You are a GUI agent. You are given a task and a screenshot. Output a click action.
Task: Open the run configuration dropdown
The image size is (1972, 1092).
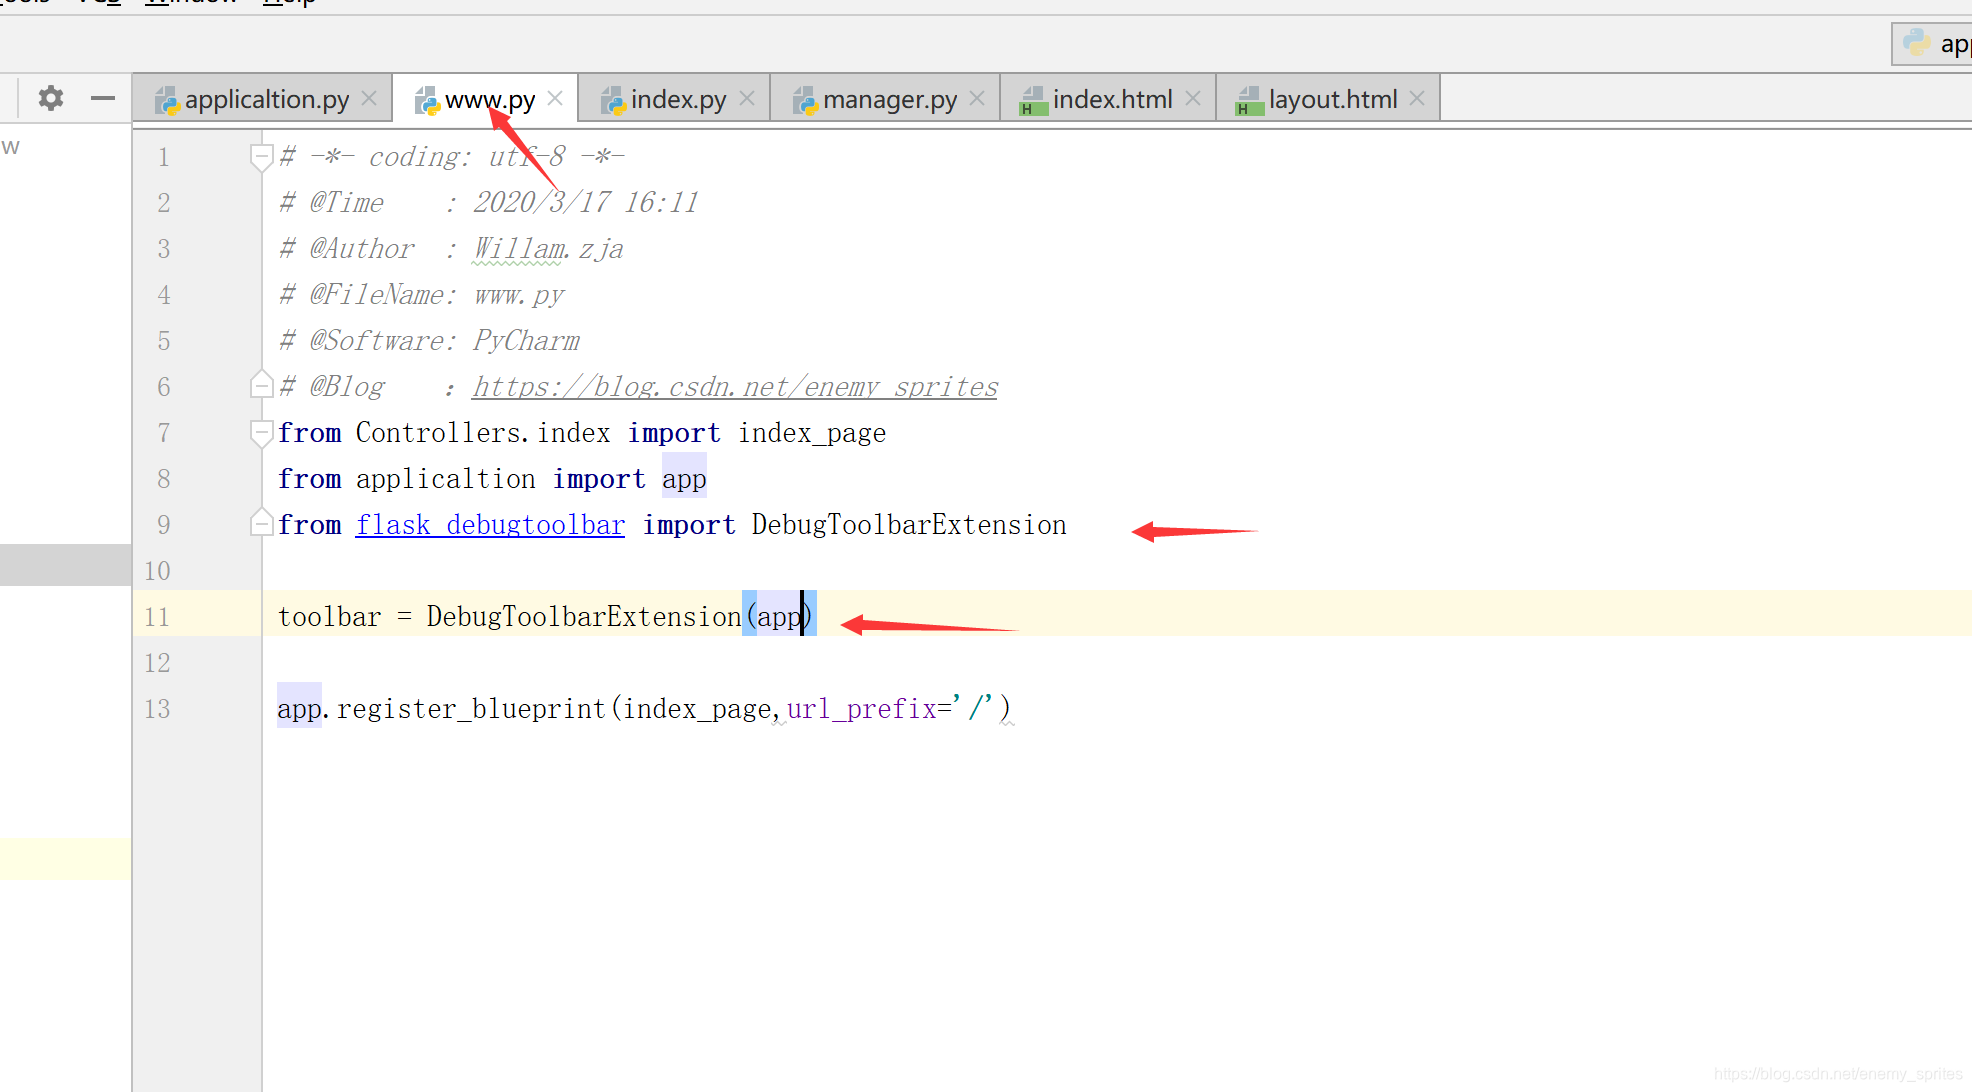point(1937,44)
